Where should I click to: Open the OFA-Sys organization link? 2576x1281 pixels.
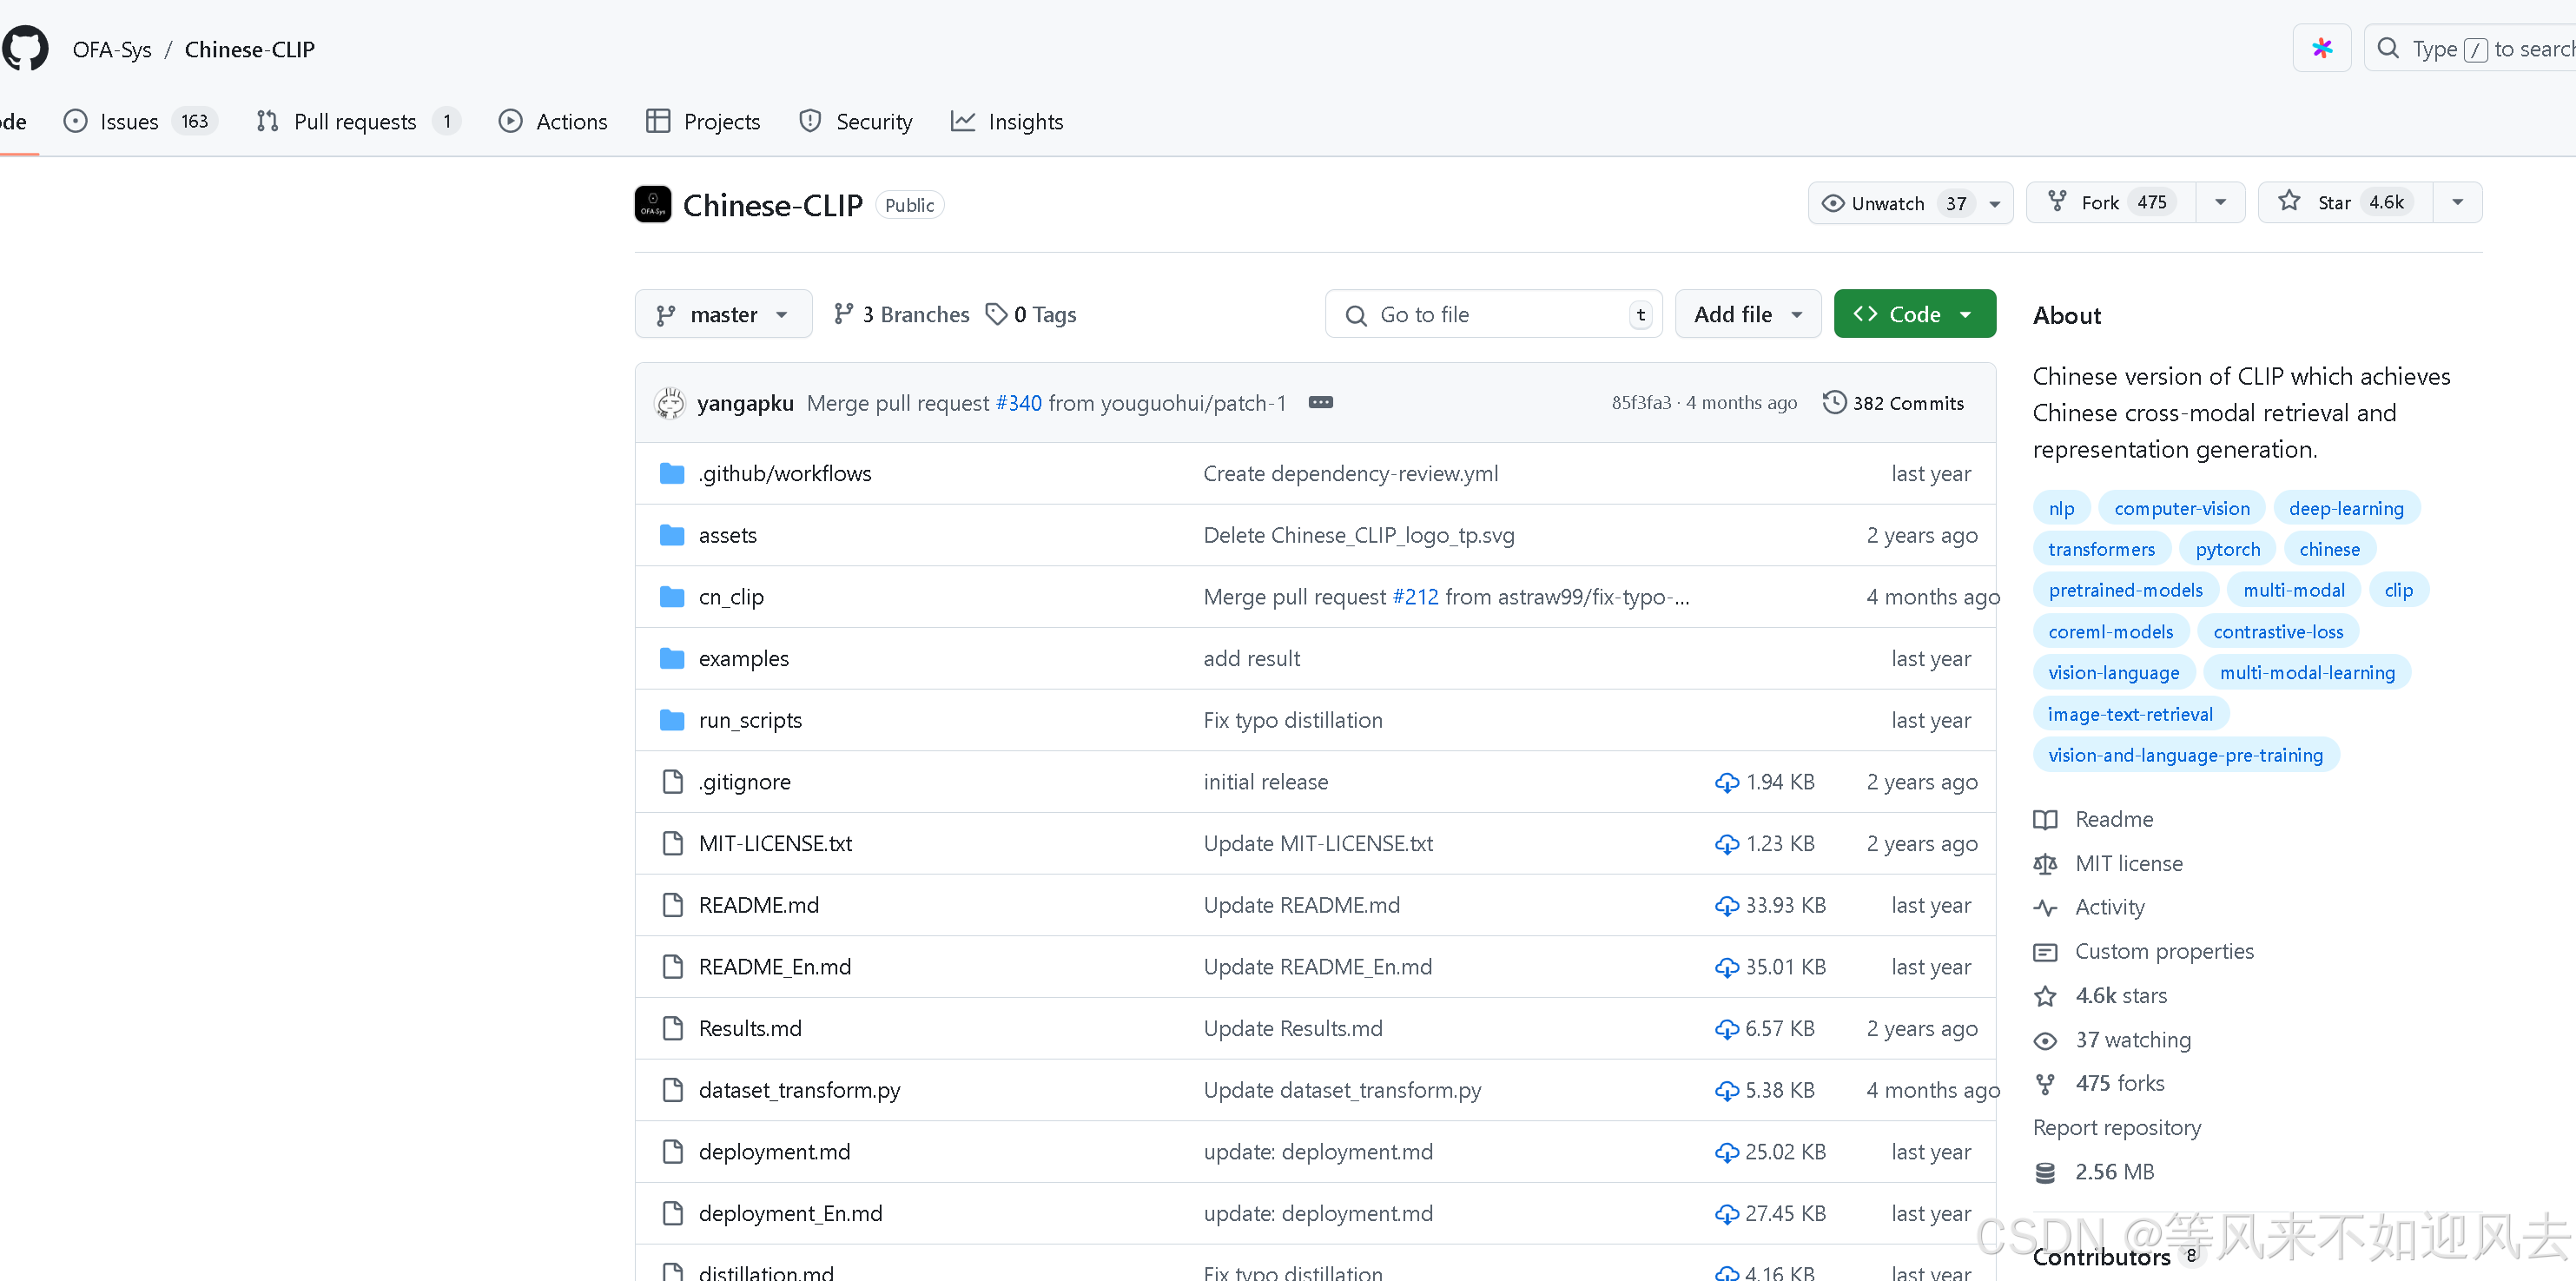point(112,49)
